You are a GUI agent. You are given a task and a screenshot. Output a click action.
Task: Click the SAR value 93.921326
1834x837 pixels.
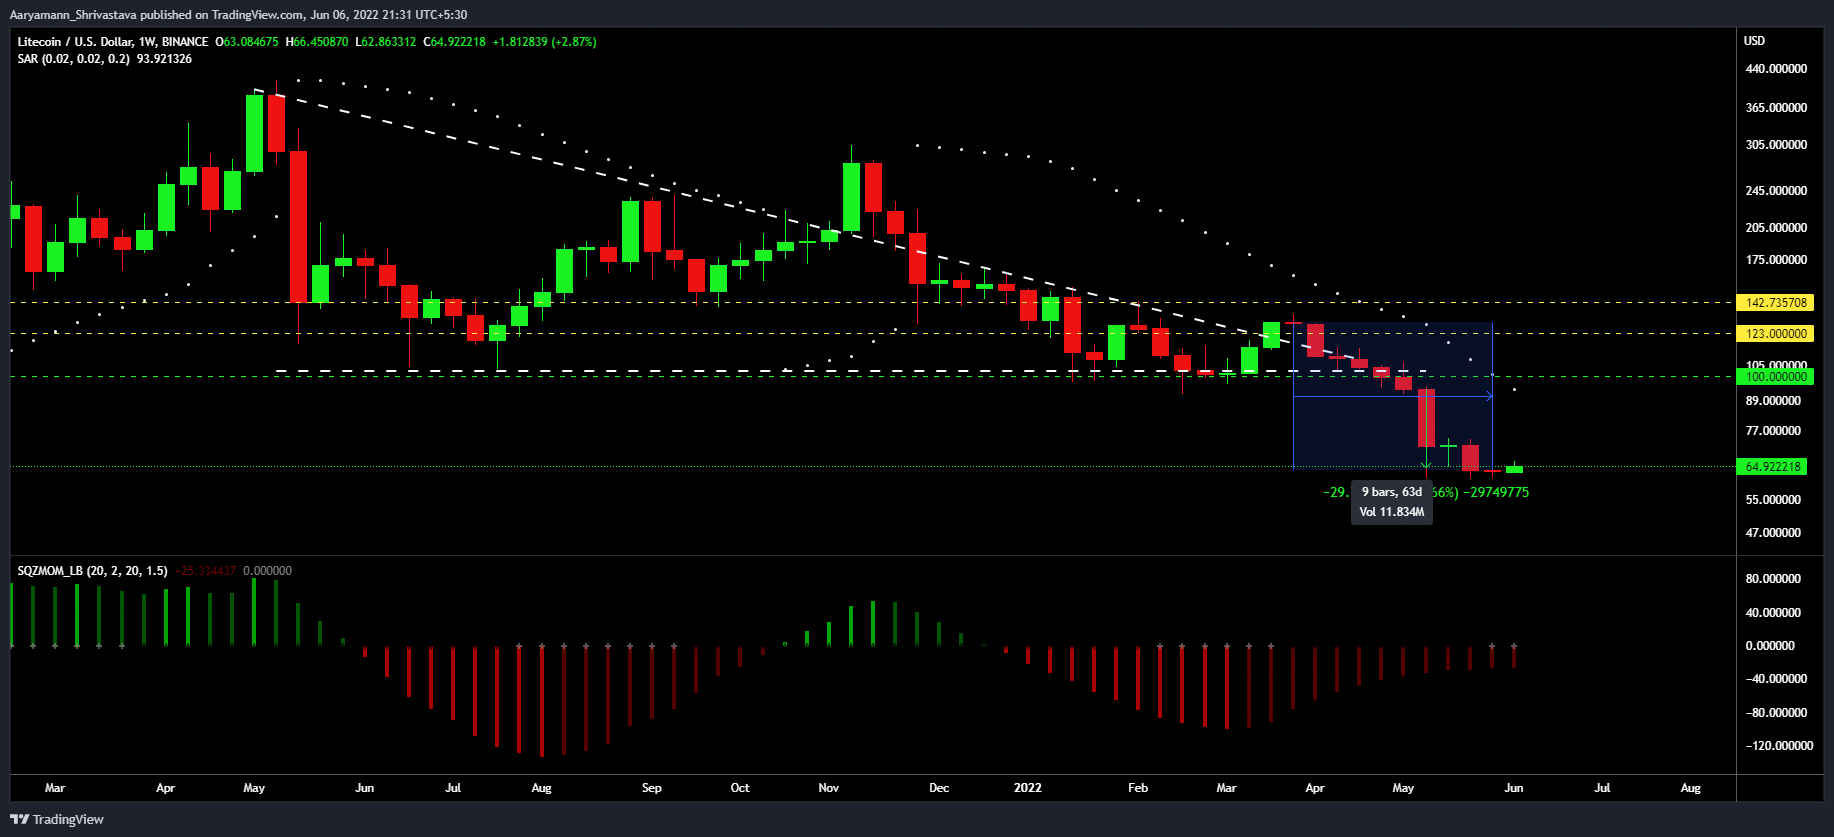(165, 59)
